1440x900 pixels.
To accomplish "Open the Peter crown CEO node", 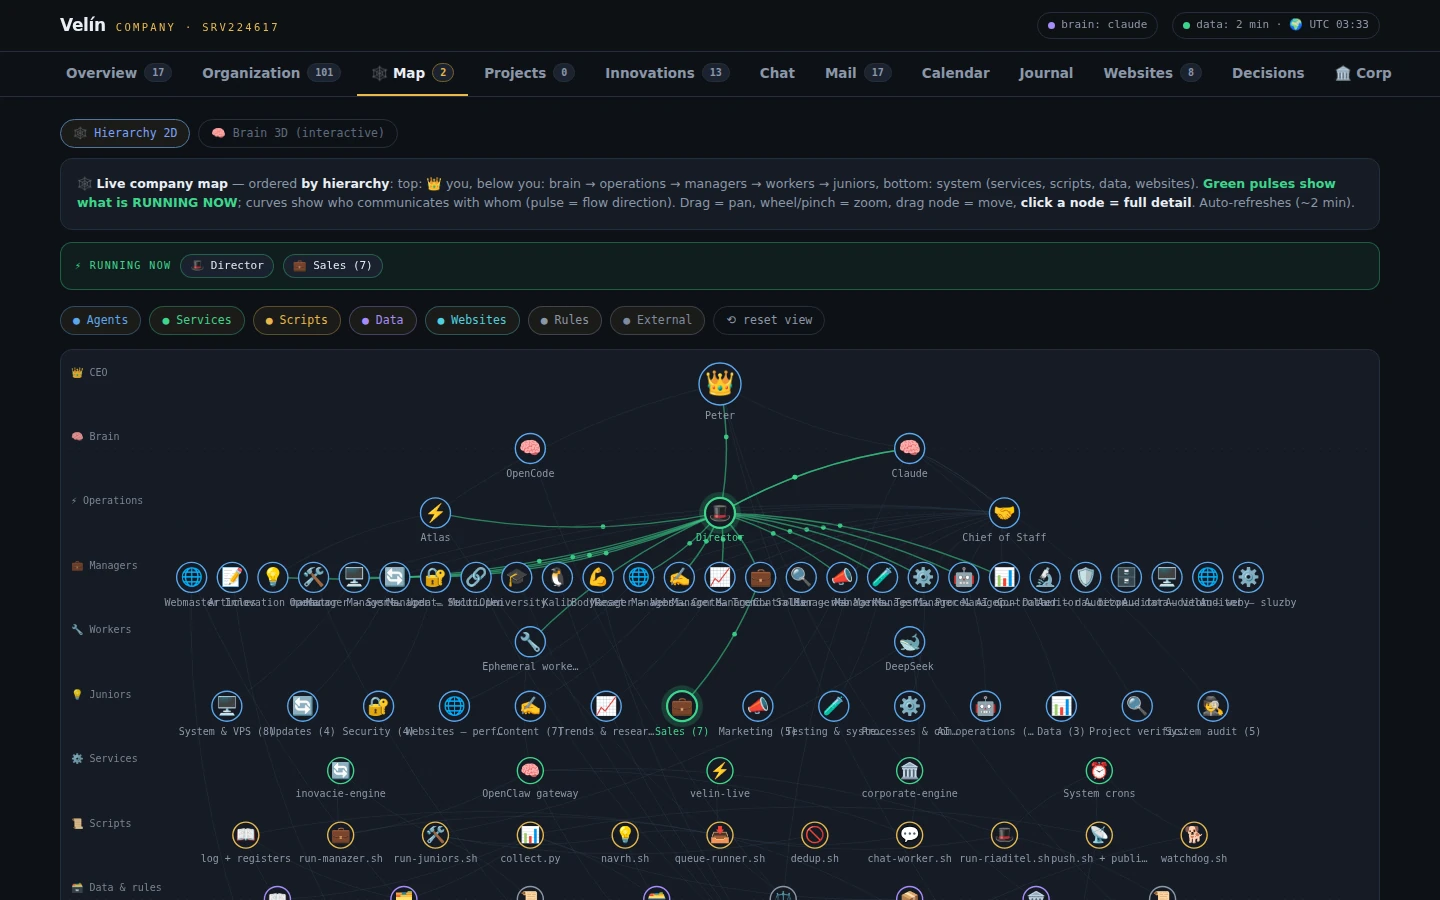I will [x=720, y=384].
